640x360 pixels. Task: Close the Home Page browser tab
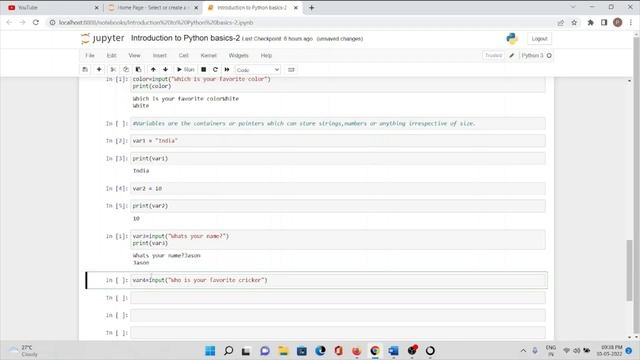tap(196, 8)
